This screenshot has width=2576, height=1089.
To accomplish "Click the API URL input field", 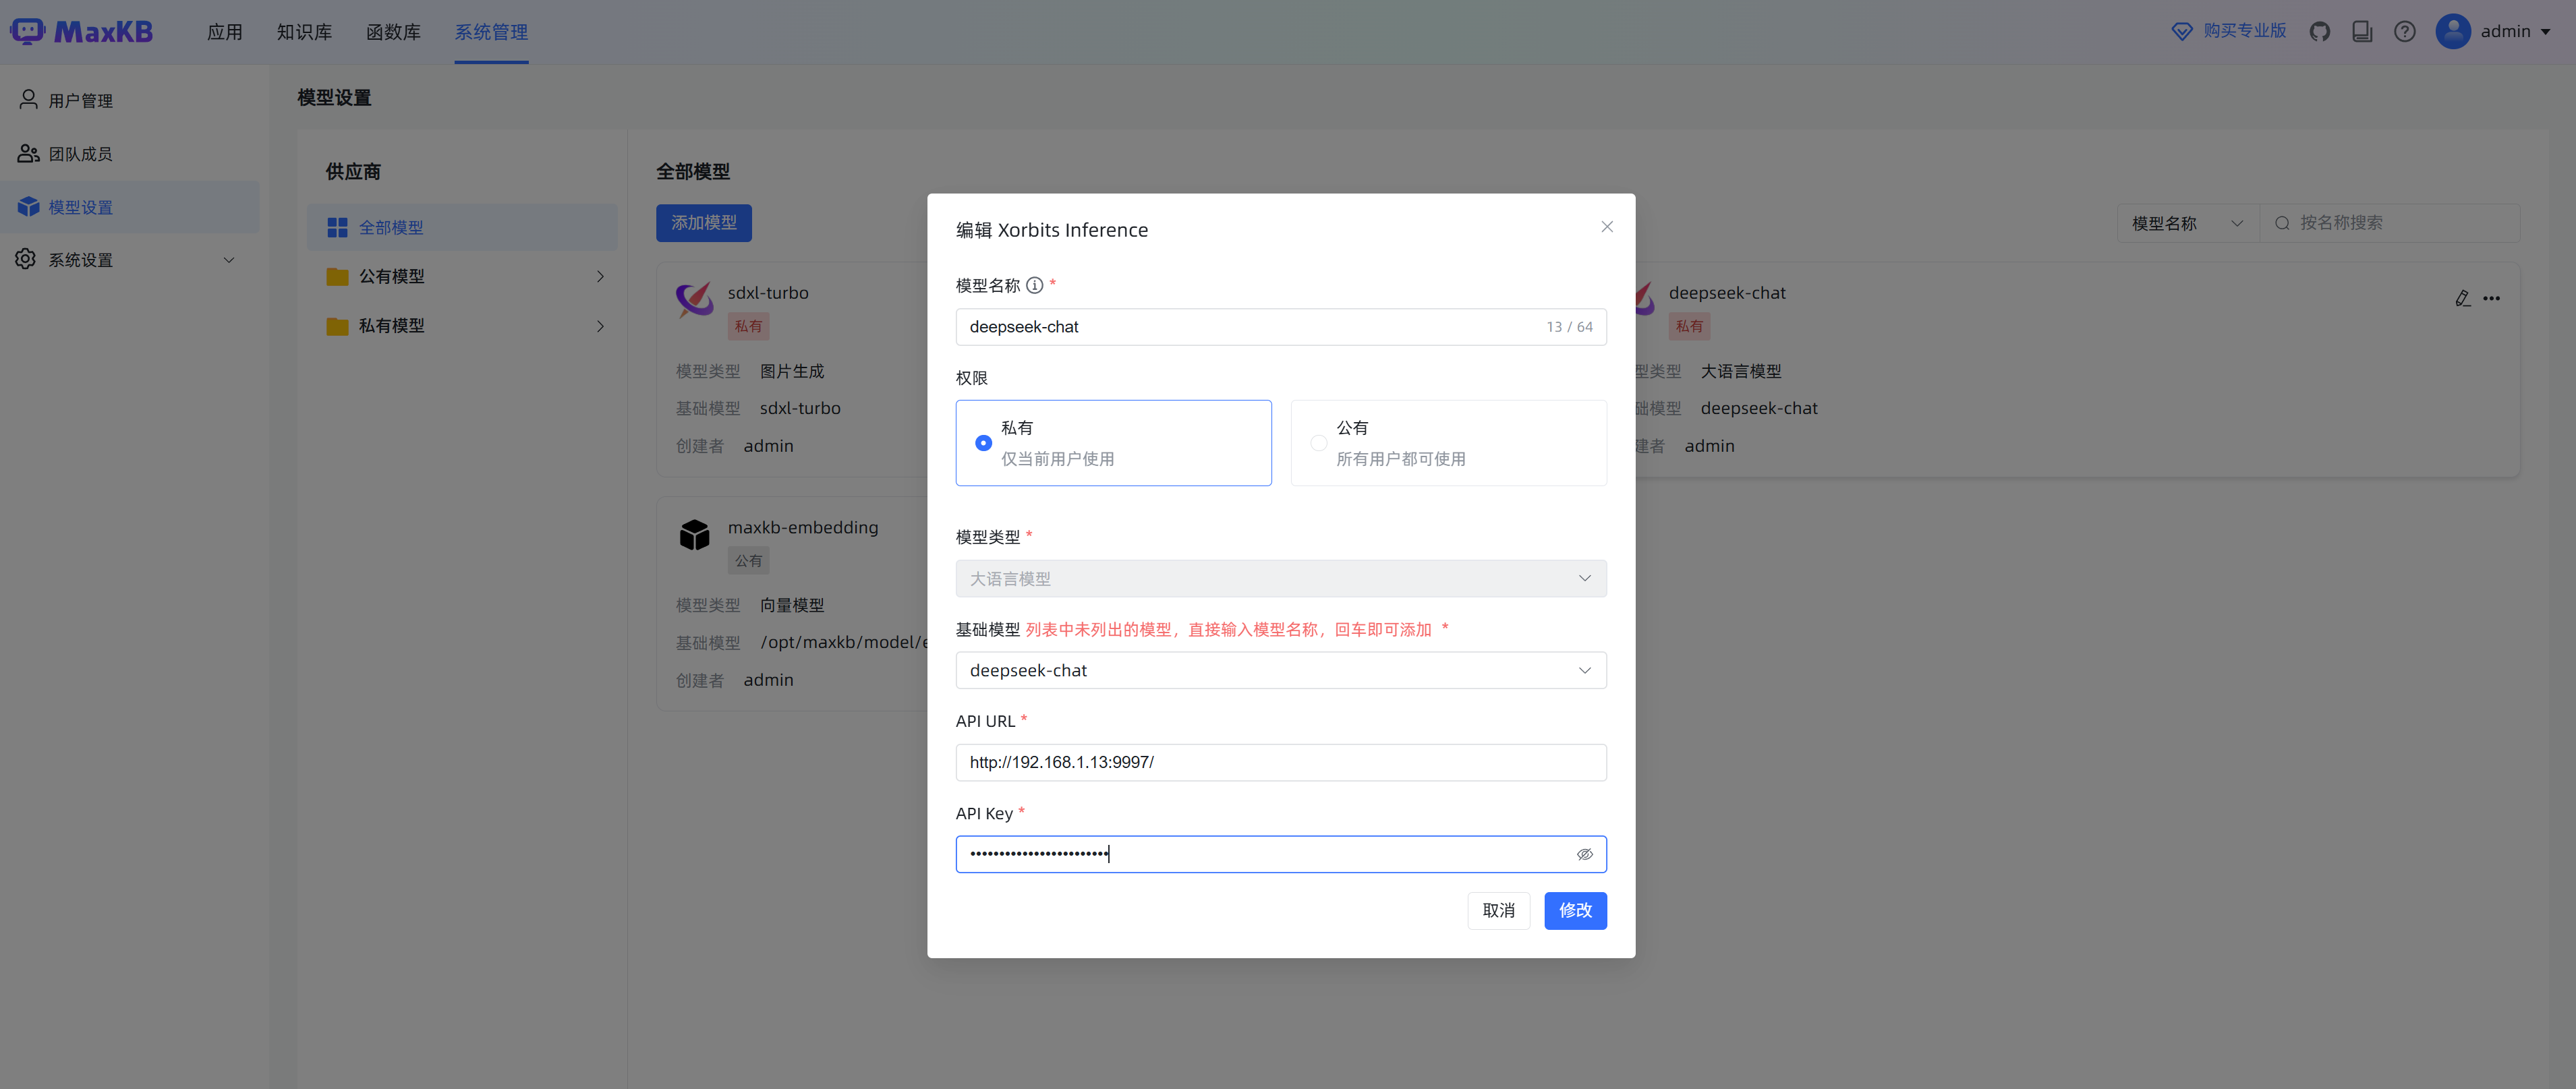I will click(x=1281, y=762).
